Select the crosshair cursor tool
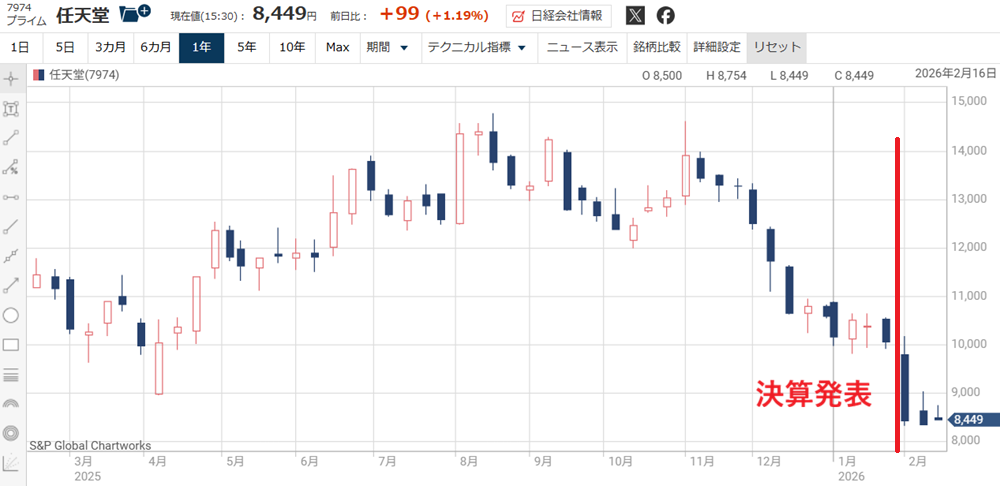Screen dimensions: 1000x486 12,79
